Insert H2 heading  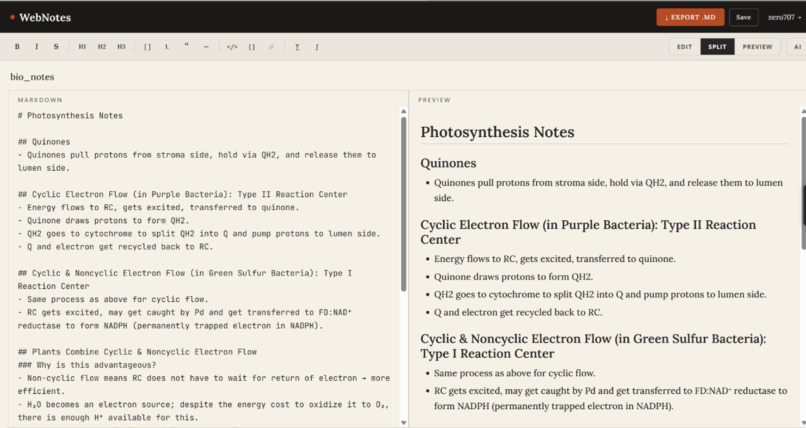pos(102,47)
